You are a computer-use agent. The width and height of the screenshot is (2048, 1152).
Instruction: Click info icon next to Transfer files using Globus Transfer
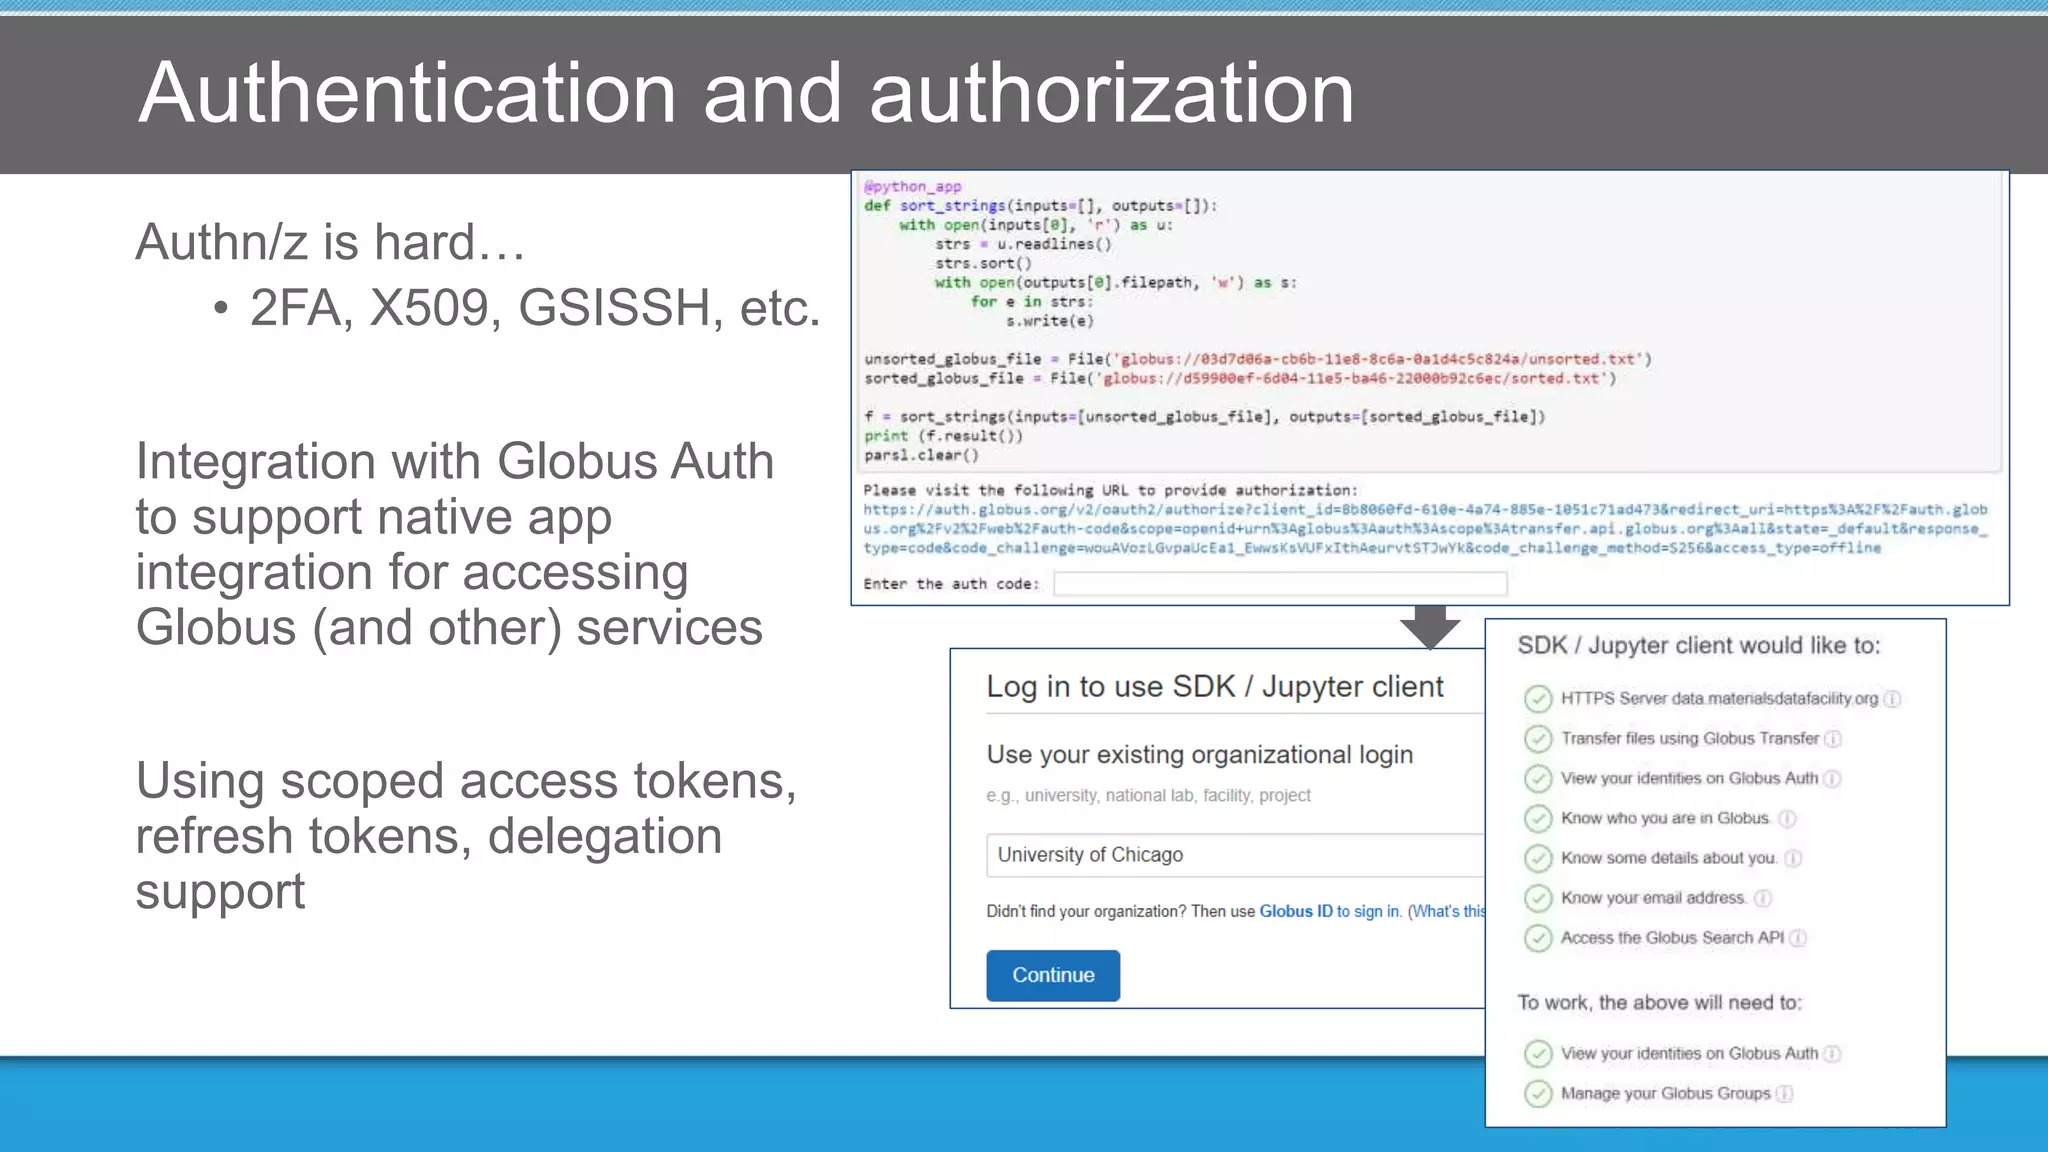pyautogui.click(x=1833, y=739)
